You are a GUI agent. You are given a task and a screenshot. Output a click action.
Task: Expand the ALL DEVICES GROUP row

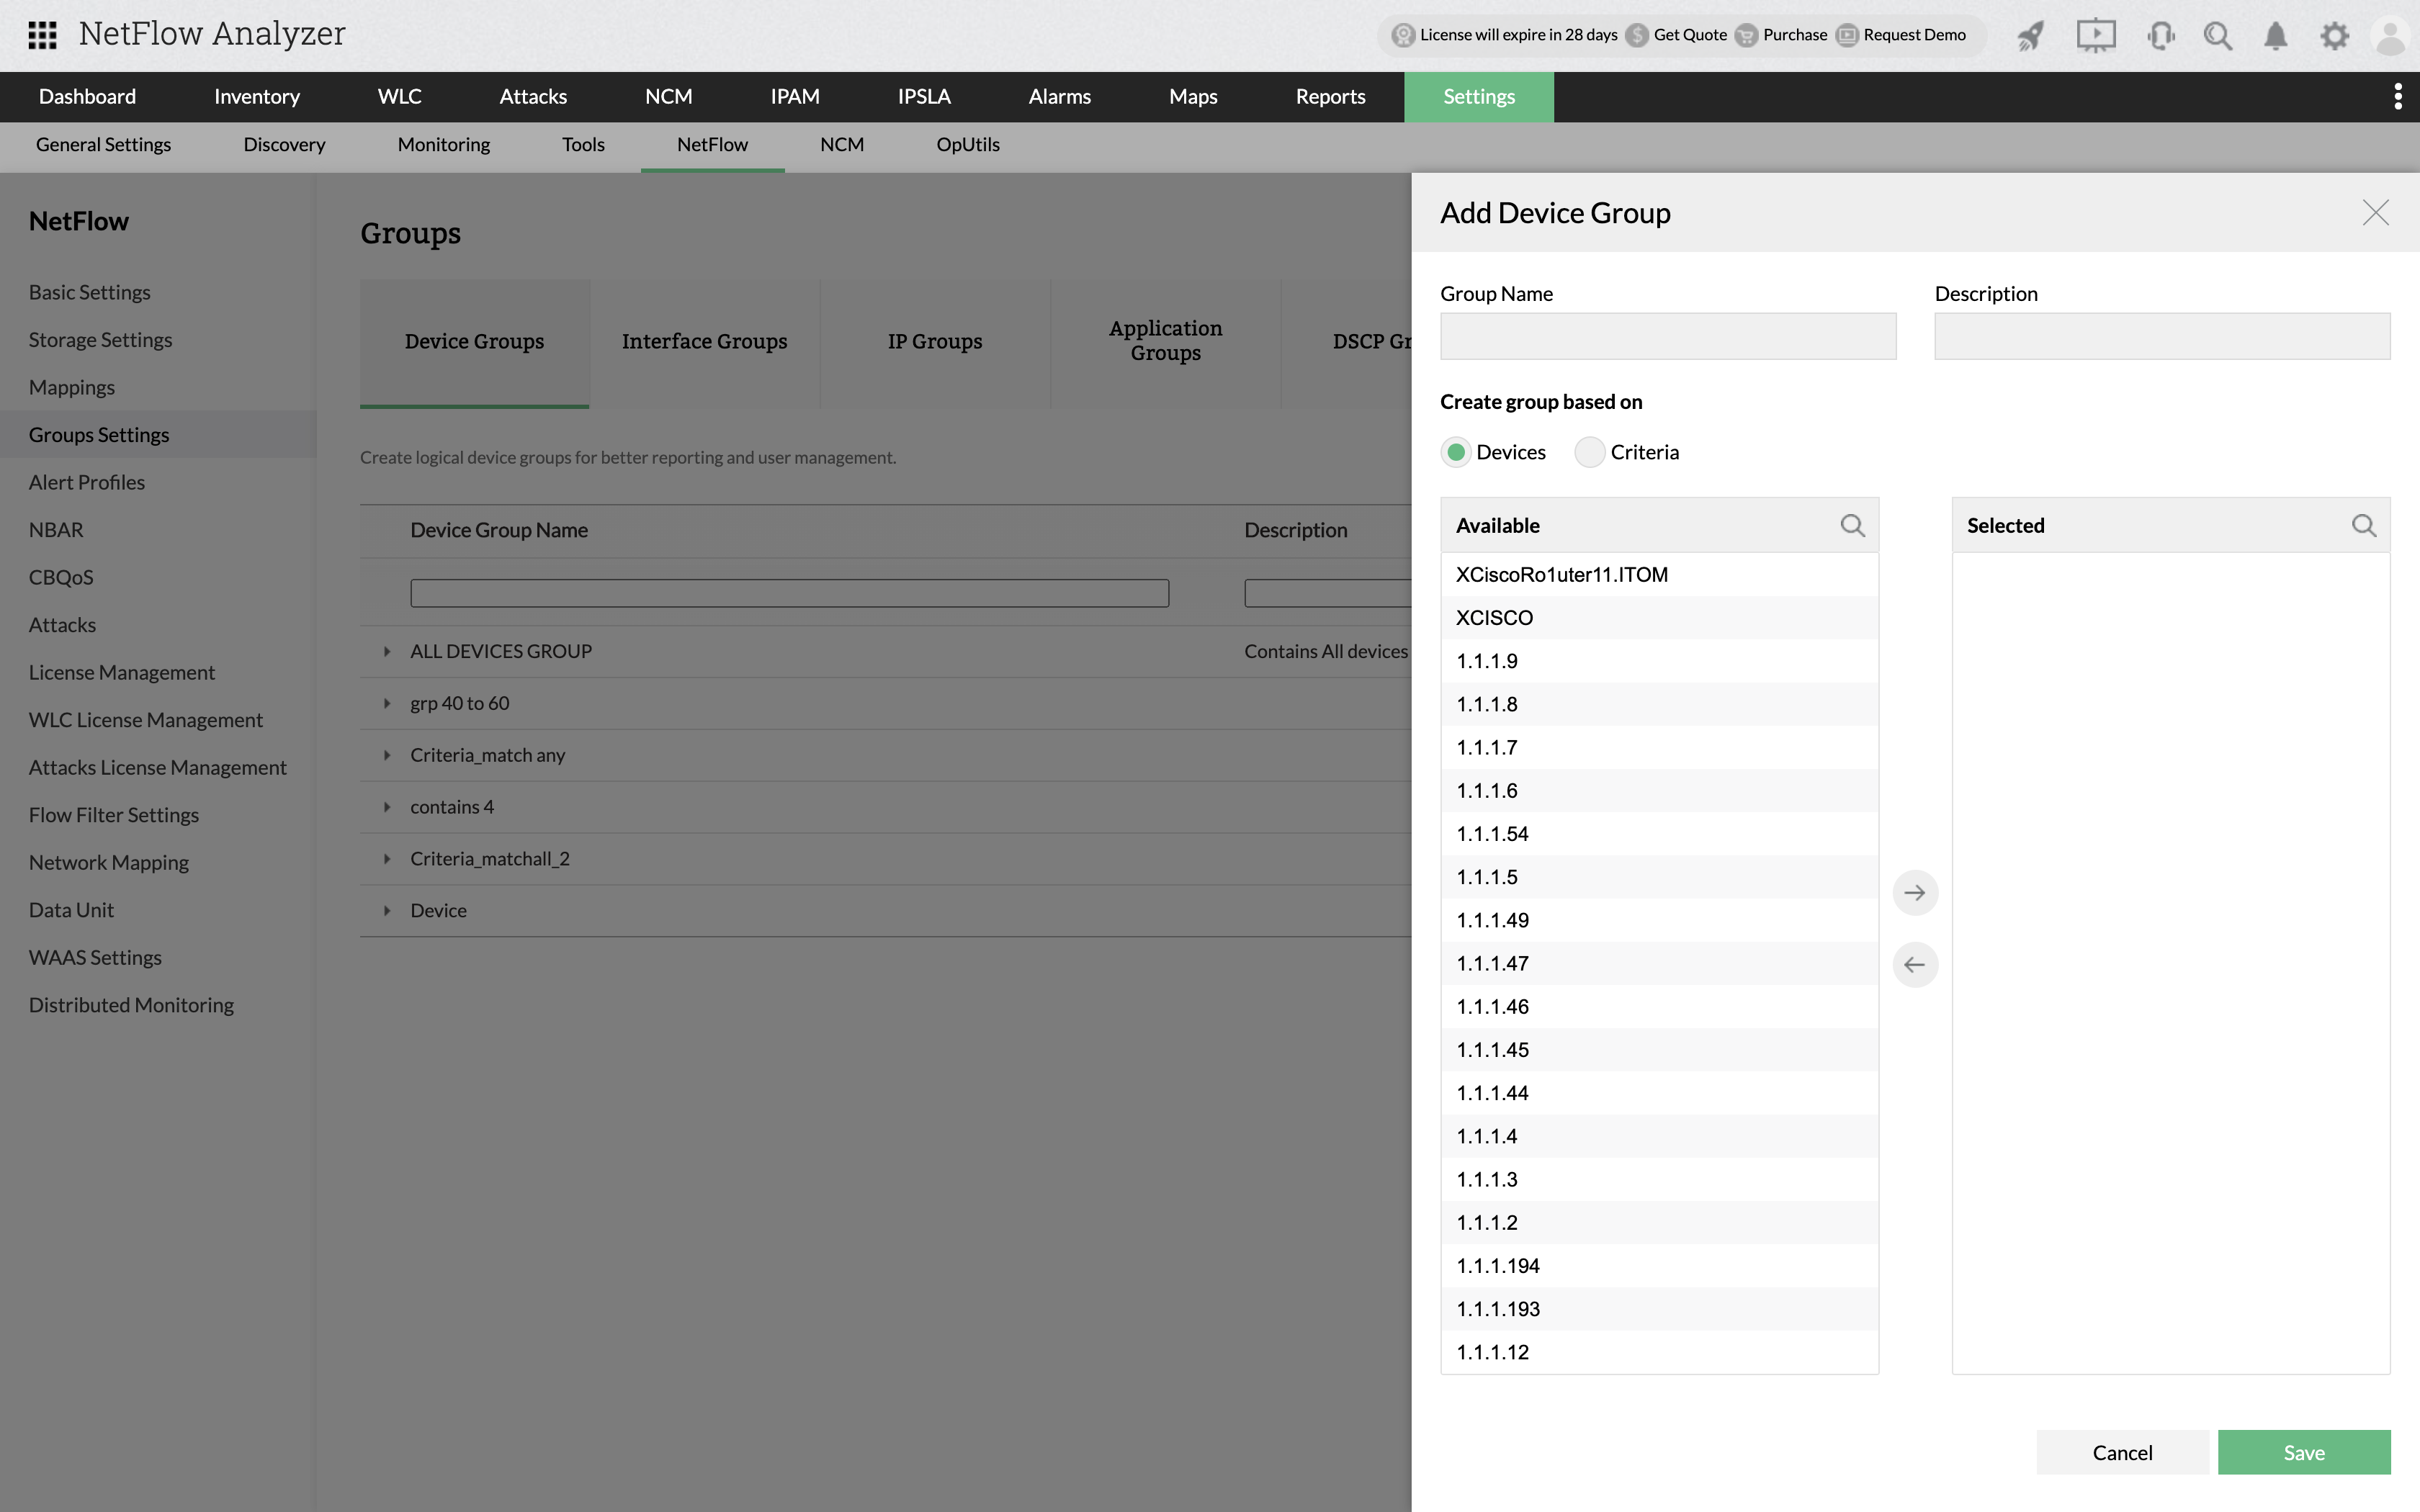coord(387,651)
